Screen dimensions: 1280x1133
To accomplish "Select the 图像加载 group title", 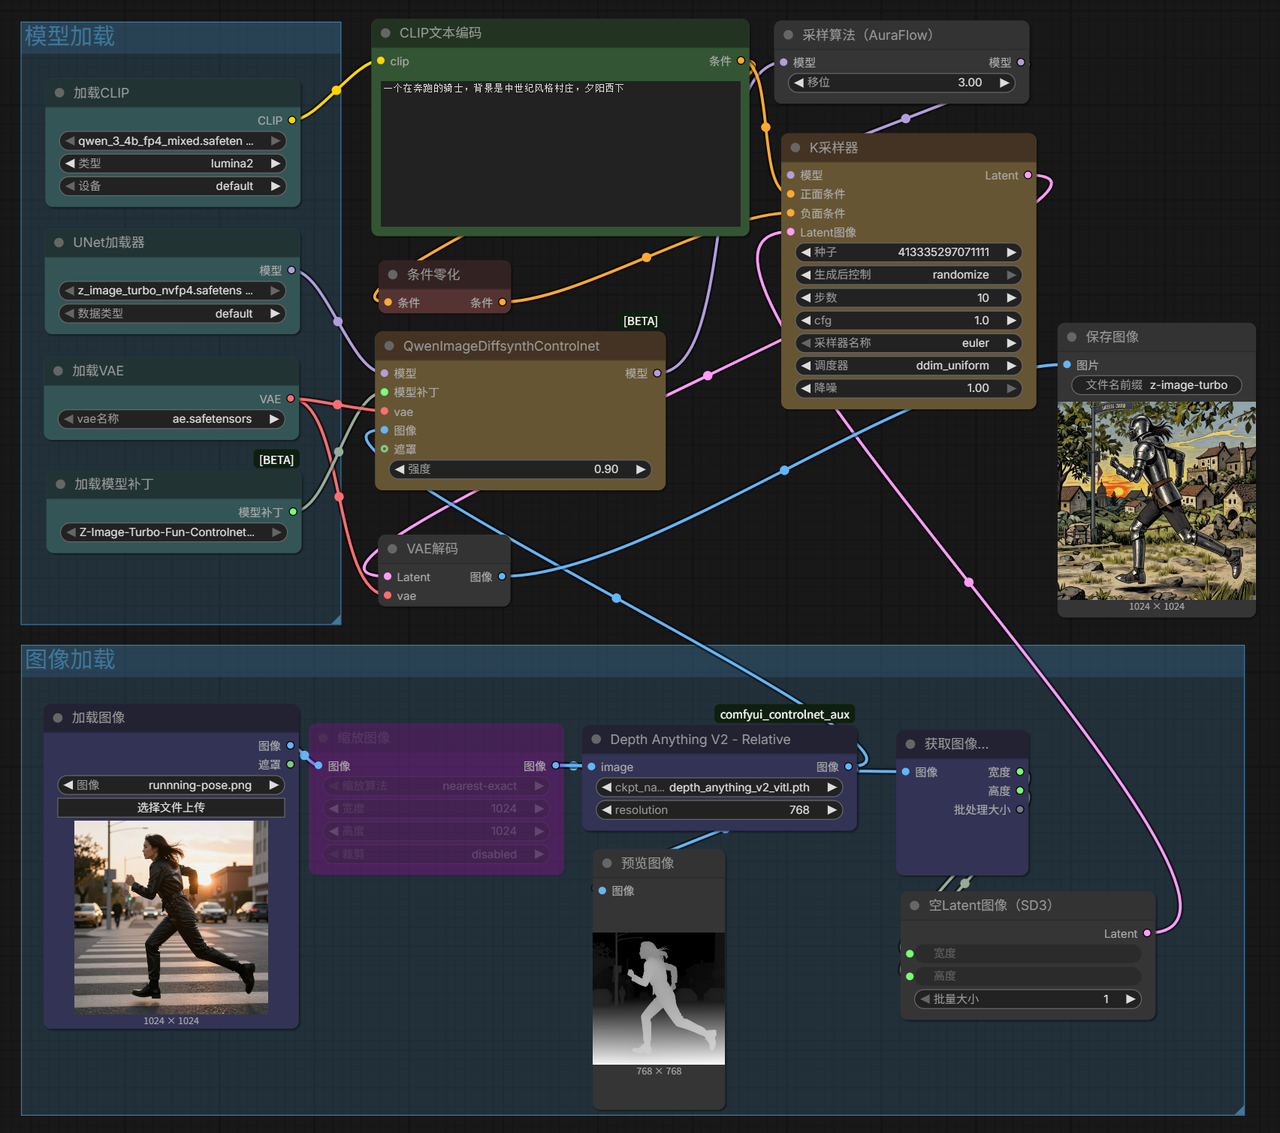I will pyautogui.click(x=70, y=659).
